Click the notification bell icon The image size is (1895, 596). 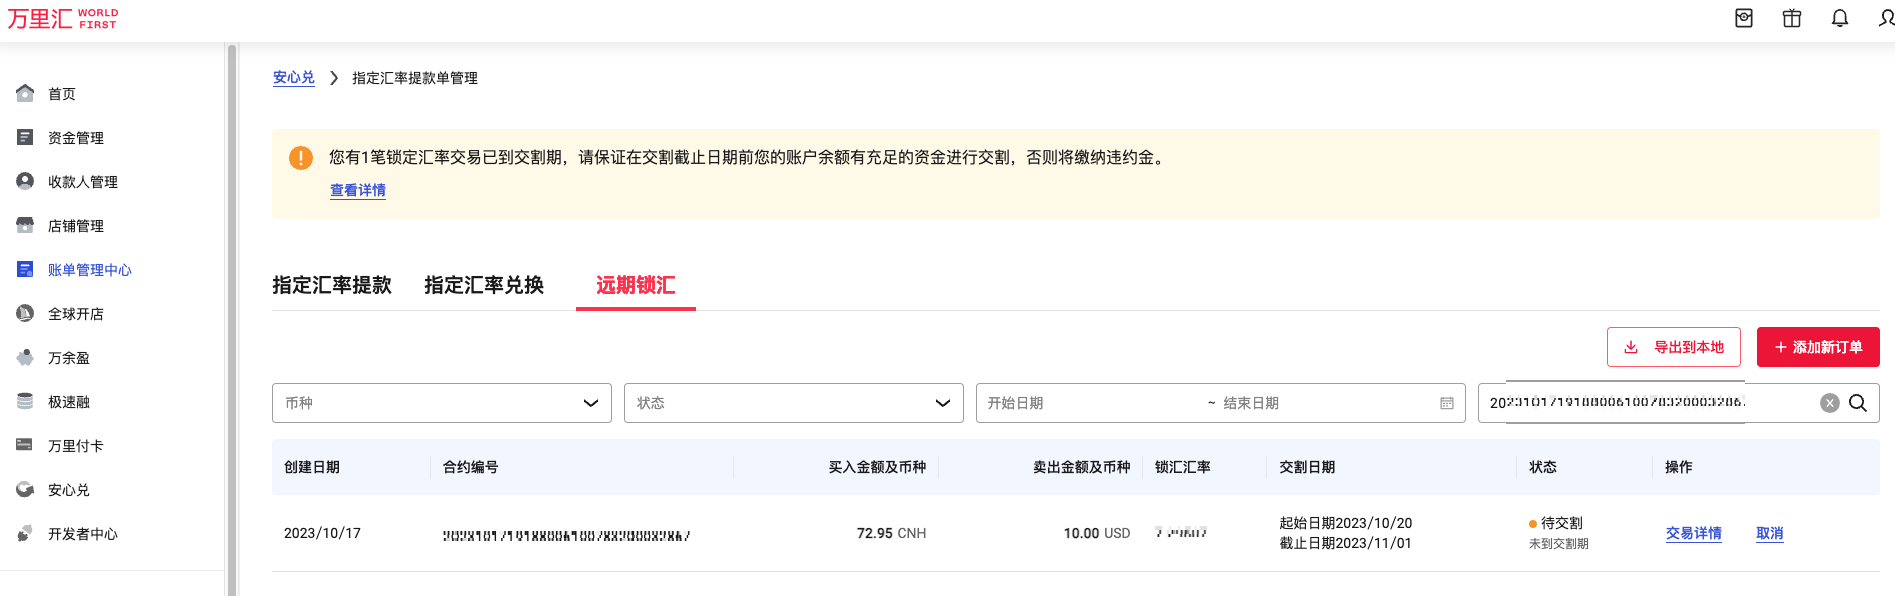click(x=1839, y=19)
